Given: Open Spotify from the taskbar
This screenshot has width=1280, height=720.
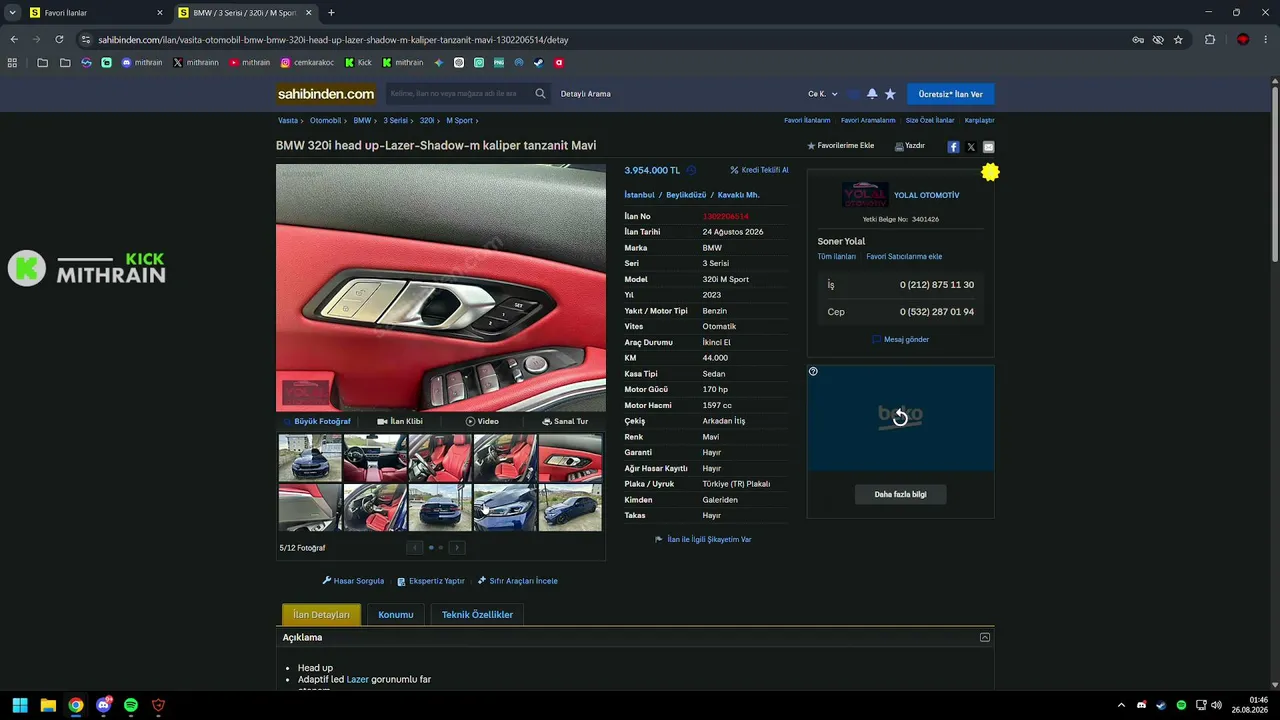Looking at the screenshot, I should point(131,705).
